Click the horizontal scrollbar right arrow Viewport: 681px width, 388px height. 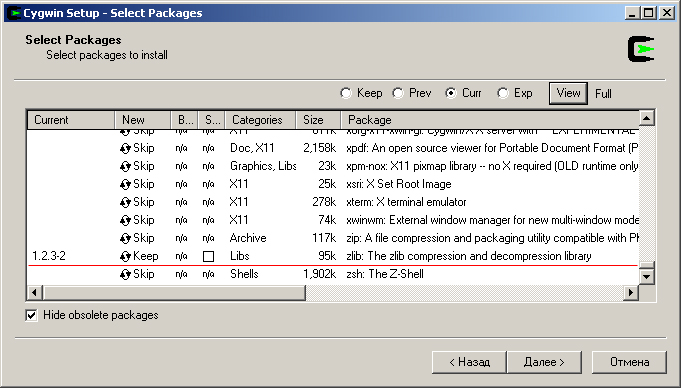pos(631,293)
